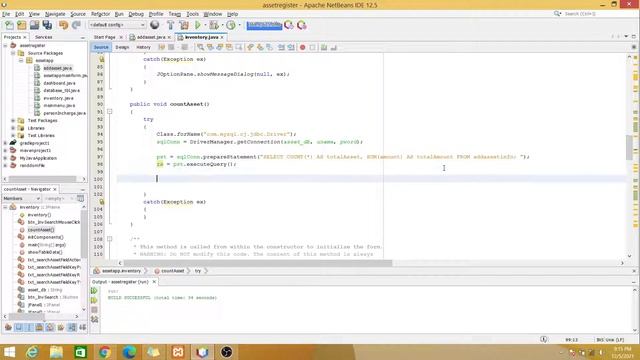
Task: Click the second circular profiling icon
Action: point(302,25)
